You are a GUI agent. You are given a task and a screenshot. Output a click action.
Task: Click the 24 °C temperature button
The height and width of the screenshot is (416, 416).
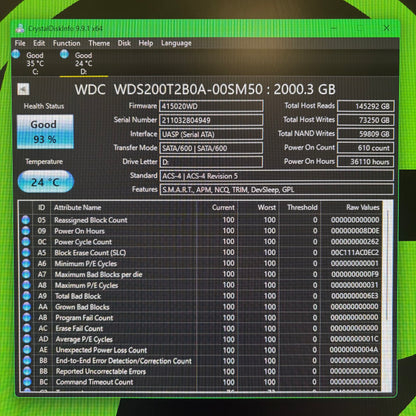click(x=46, y=182)
